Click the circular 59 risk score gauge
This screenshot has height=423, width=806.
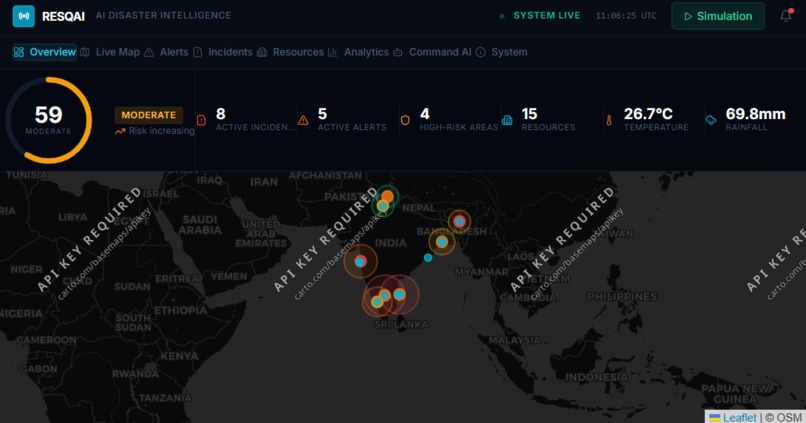48,120
